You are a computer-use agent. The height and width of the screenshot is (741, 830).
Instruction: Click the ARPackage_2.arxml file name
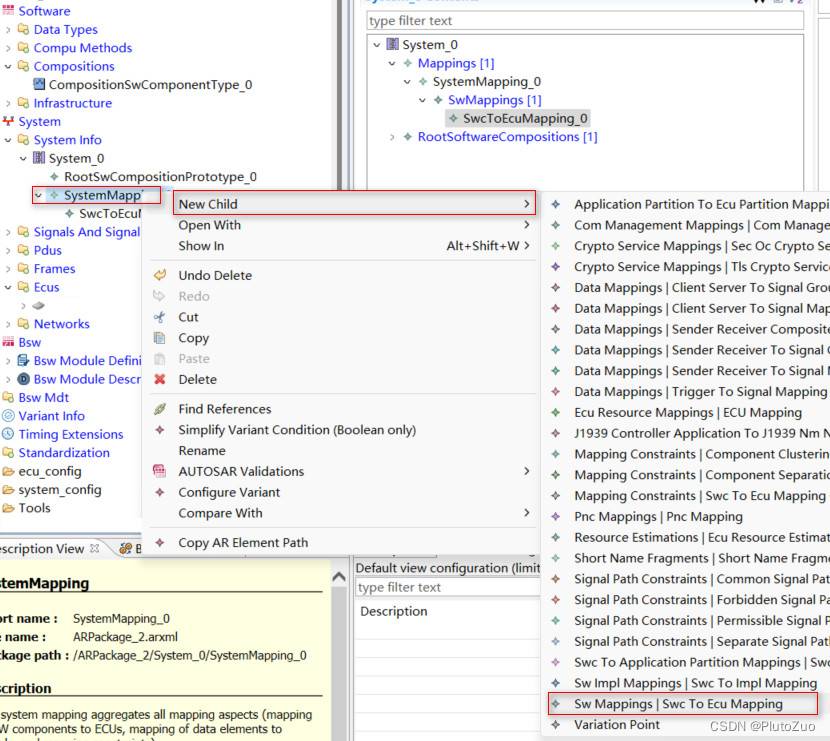click(x=125, y=637)
